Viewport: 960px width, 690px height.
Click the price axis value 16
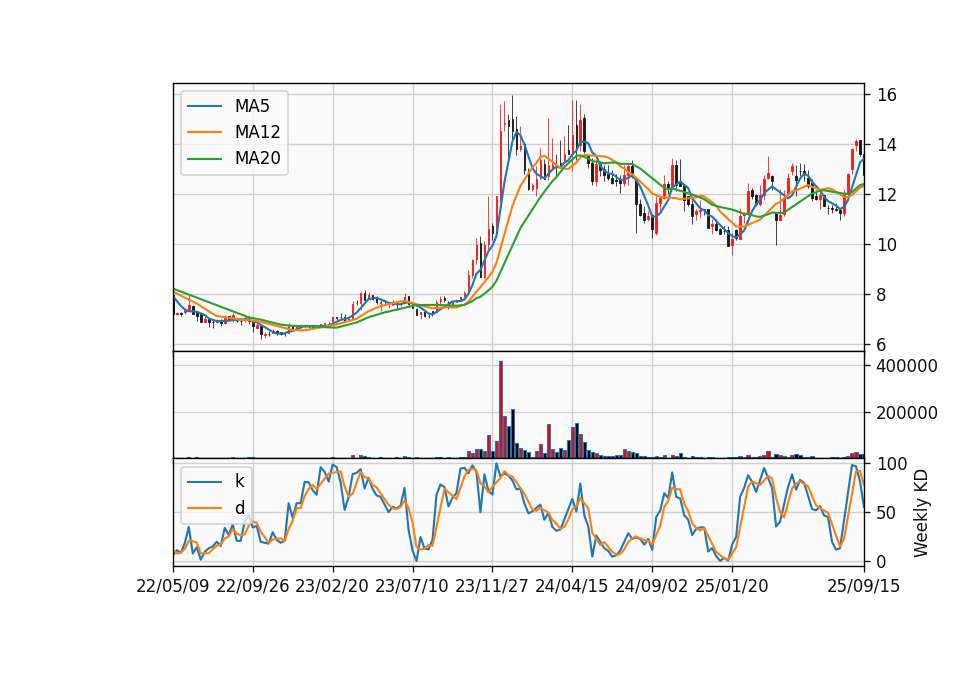887,95
